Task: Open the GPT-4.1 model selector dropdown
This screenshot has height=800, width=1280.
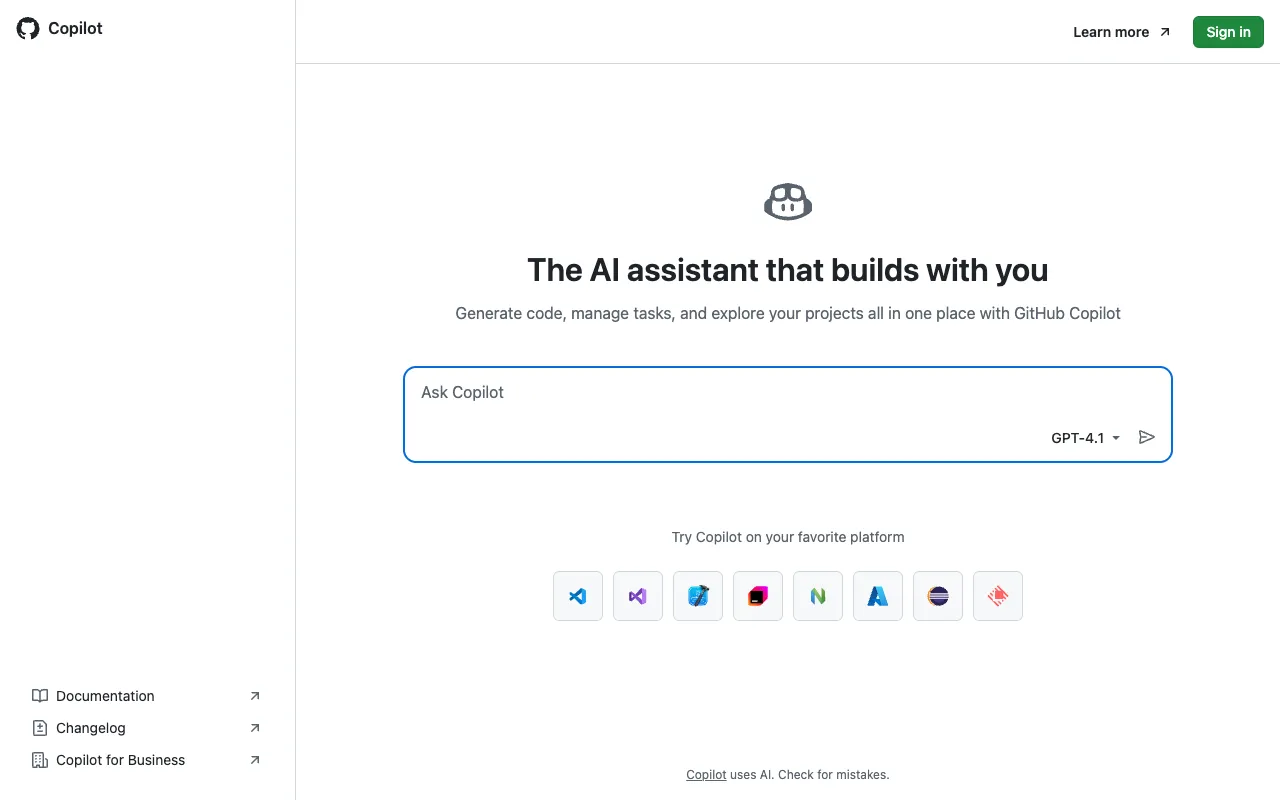Action: pos(1085,438)
